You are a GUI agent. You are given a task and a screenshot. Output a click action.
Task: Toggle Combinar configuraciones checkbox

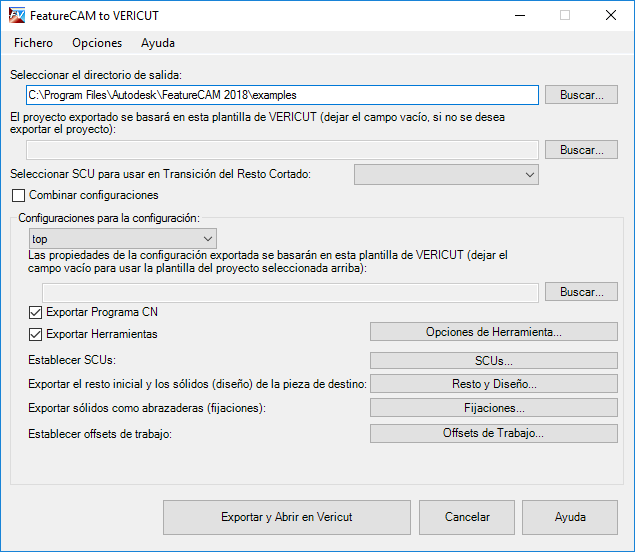coord(19,195)
